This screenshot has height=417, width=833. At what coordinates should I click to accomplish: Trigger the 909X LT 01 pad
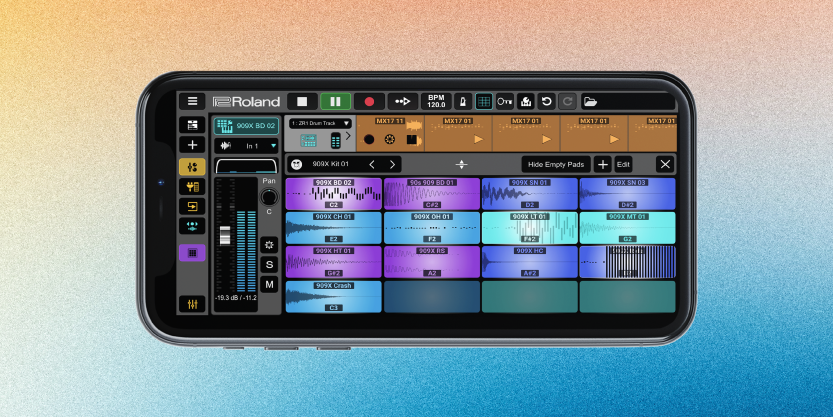[530, 228]
